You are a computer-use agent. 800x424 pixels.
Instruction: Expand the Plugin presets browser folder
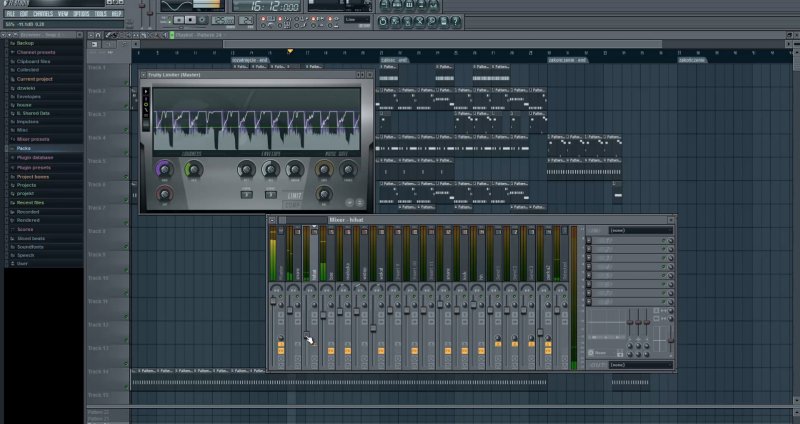[x=33, y=167]
